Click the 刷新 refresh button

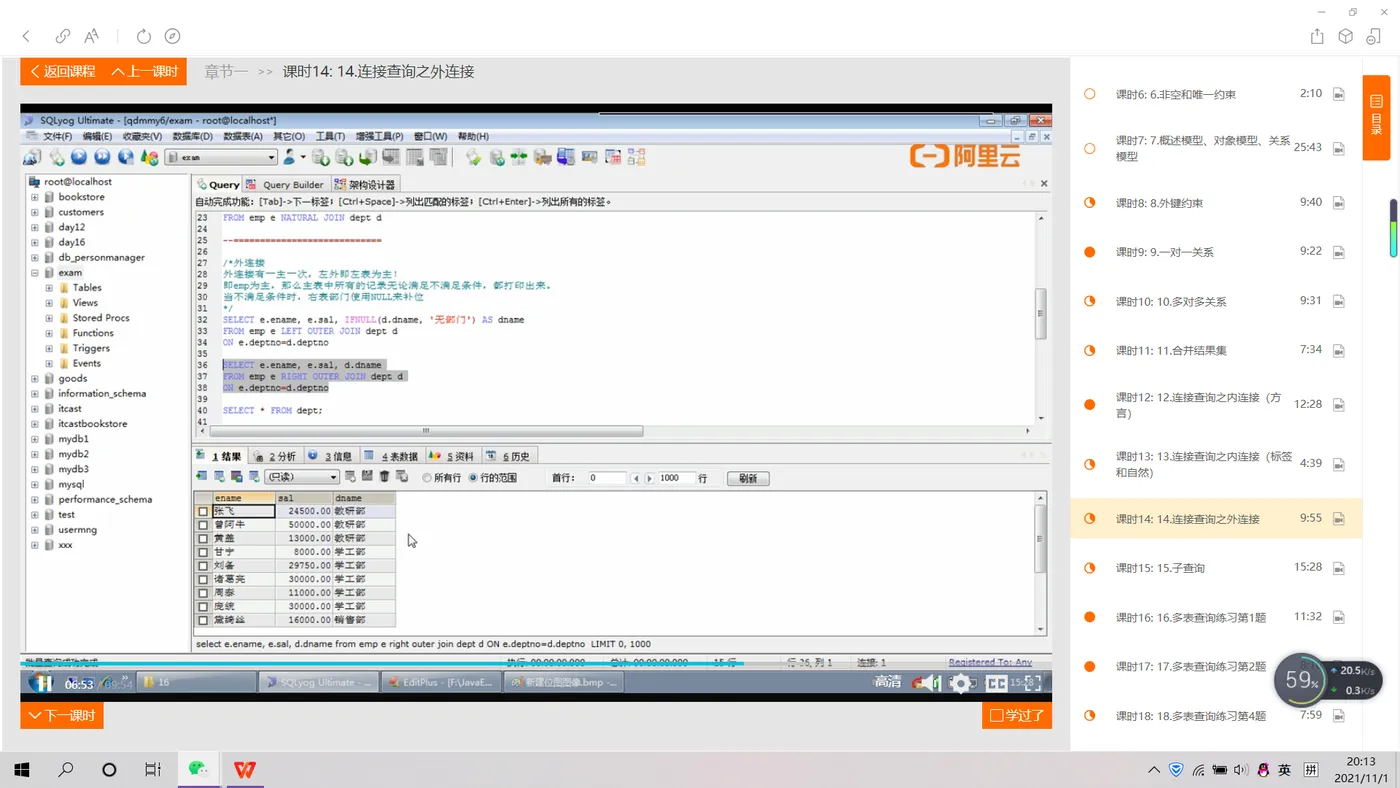pos(748,478)
